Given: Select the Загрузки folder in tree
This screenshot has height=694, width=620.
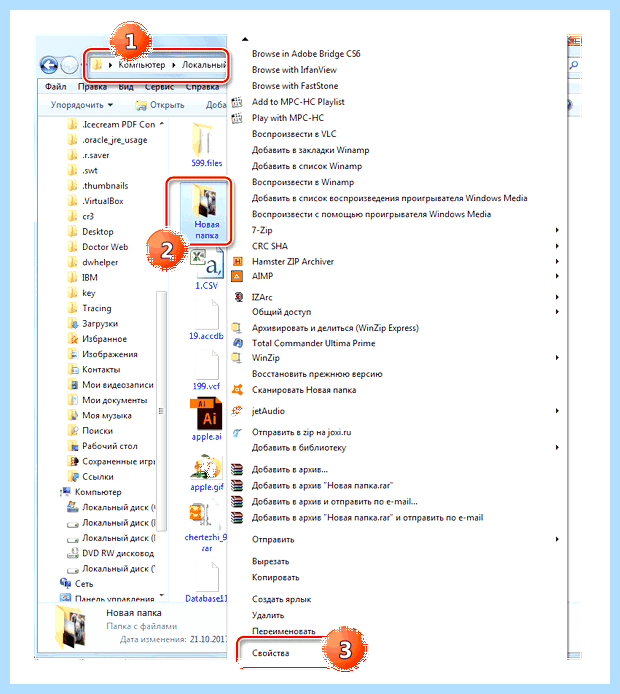Looking at the screenshot, I should [100, 324].
